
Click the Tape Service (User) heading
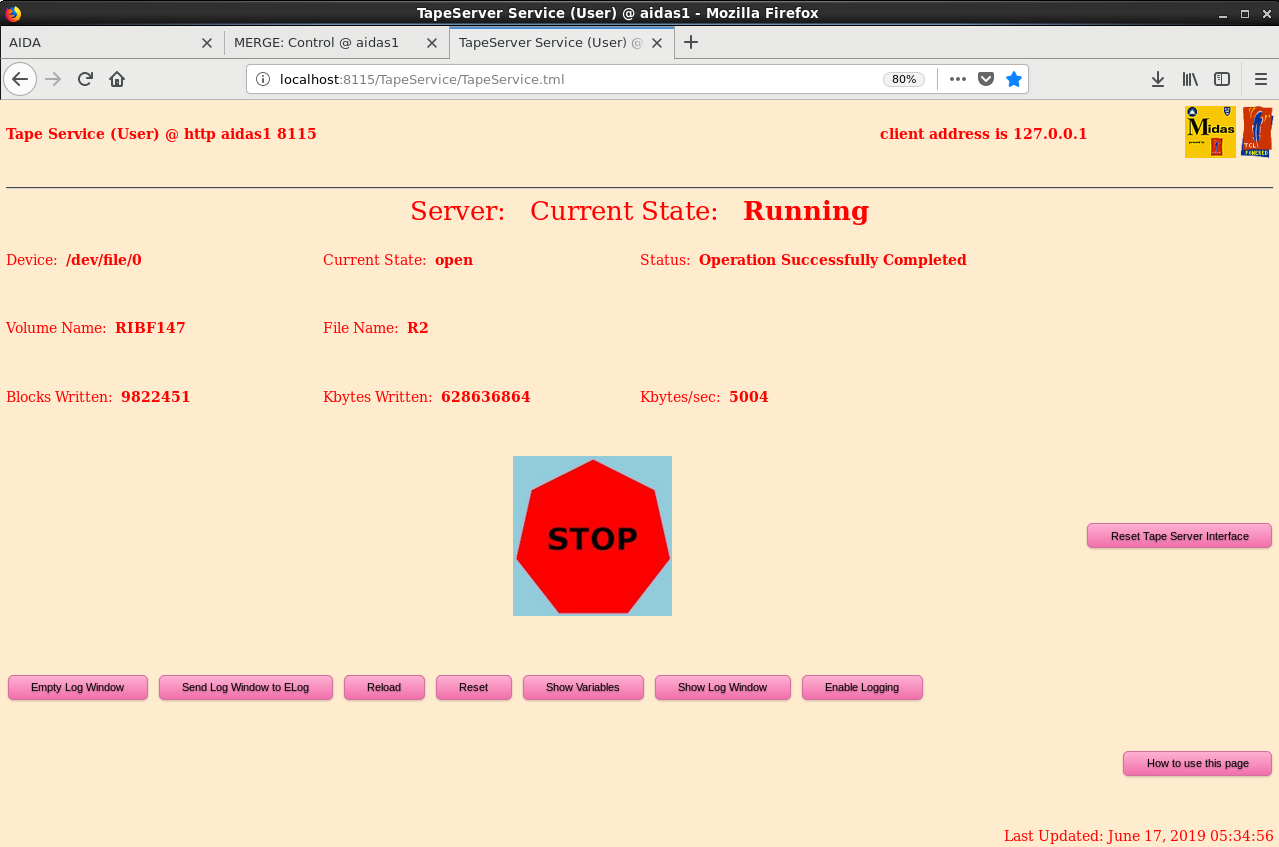point(161,134)
